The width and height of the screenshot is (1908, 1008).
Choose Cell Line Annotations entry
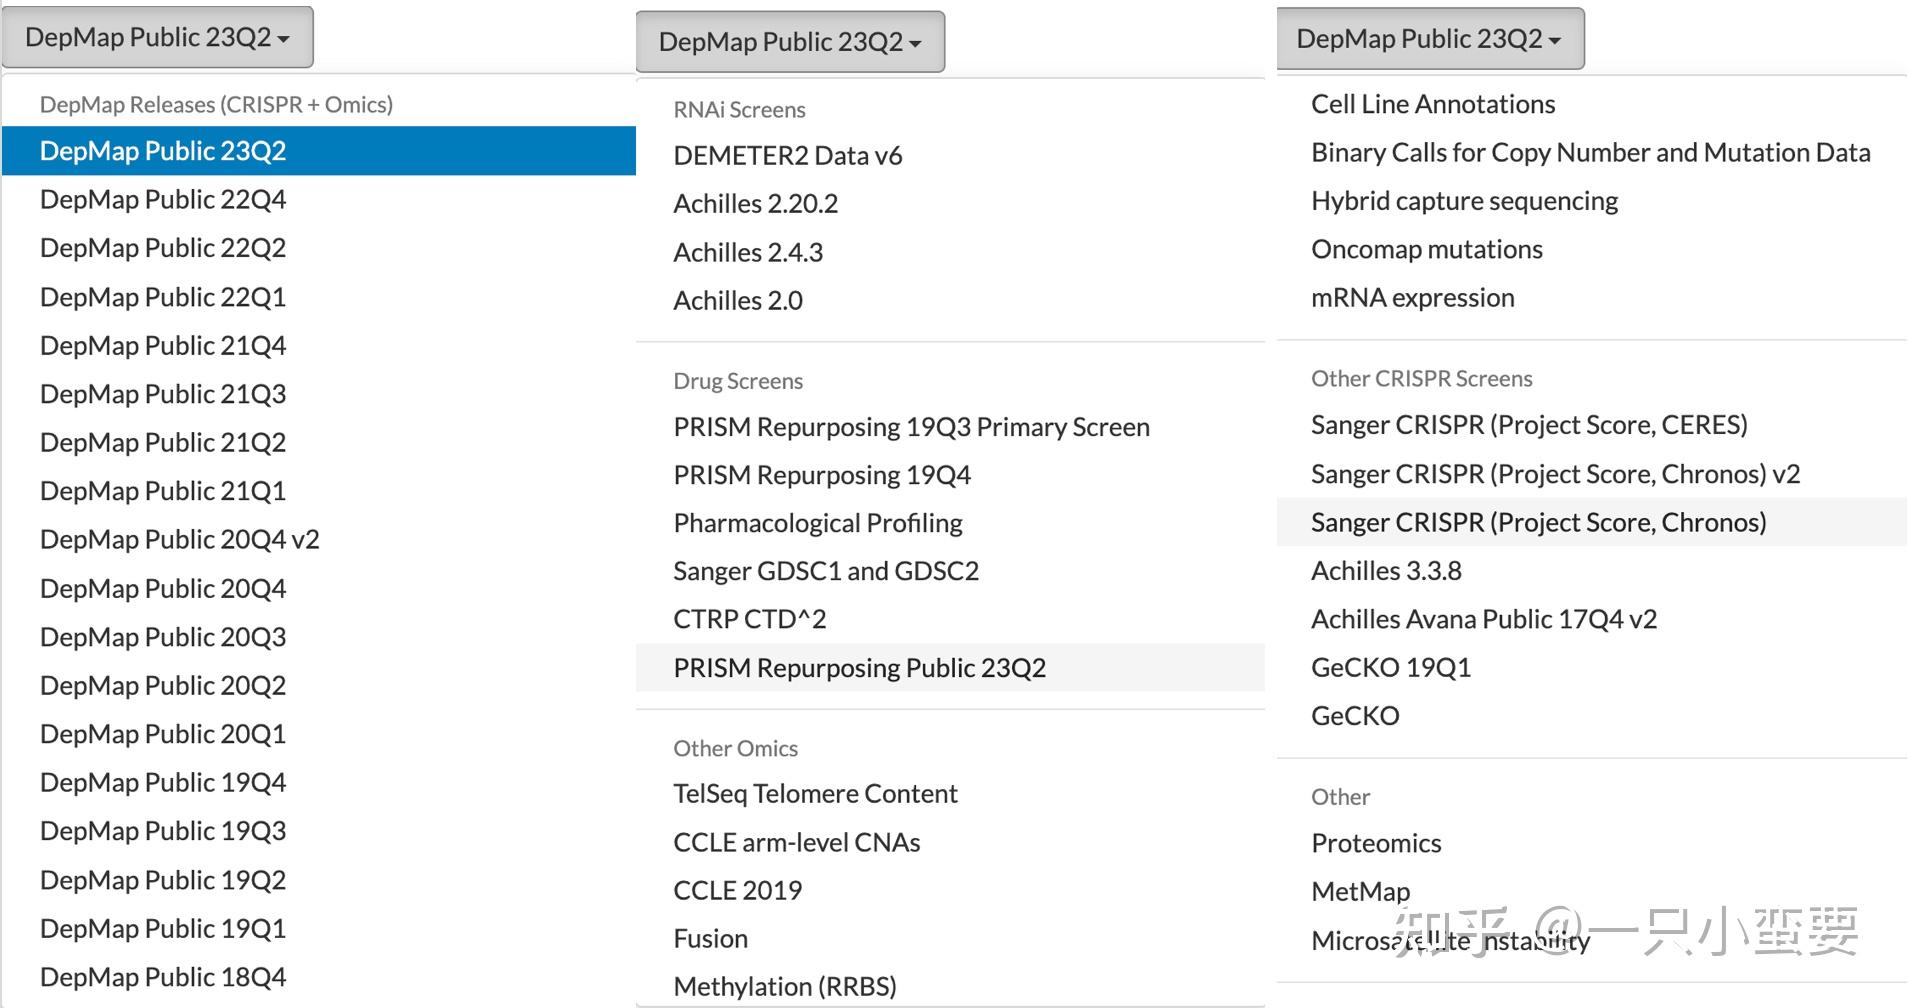[1433, 104]
